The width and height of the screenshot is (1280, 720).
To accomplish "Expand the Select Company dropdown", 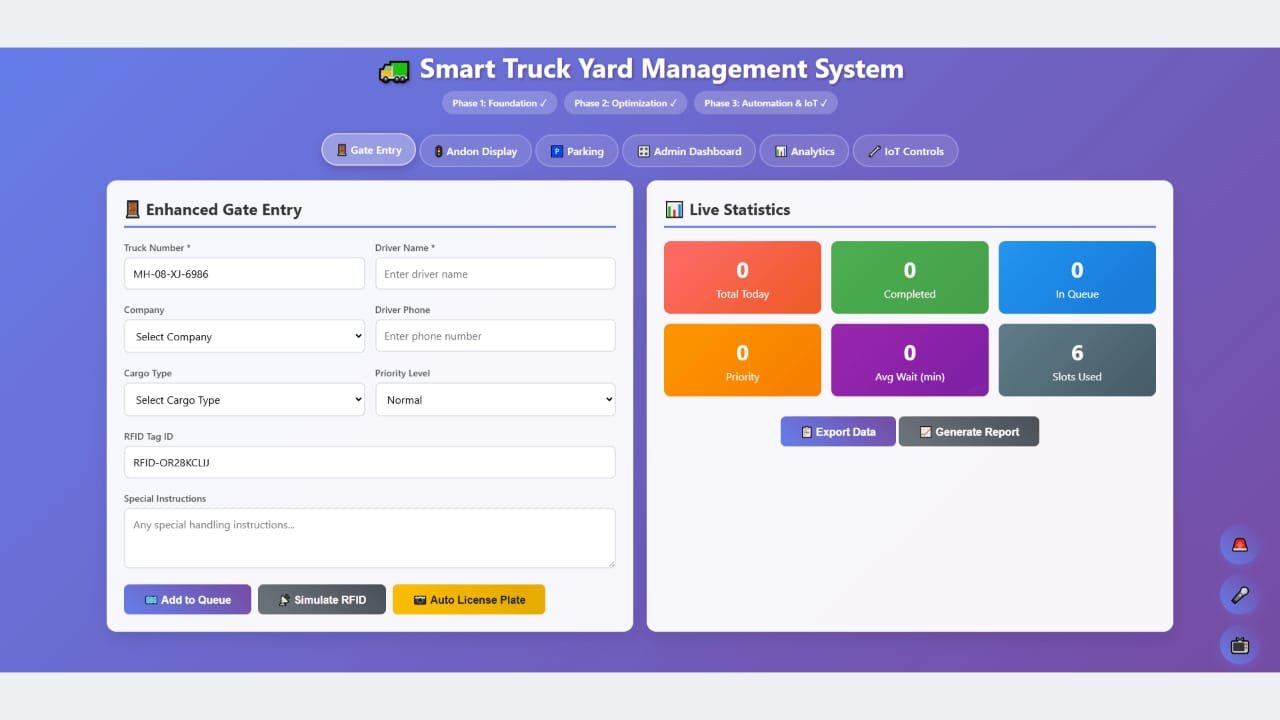I will click(x=244, y=336).
